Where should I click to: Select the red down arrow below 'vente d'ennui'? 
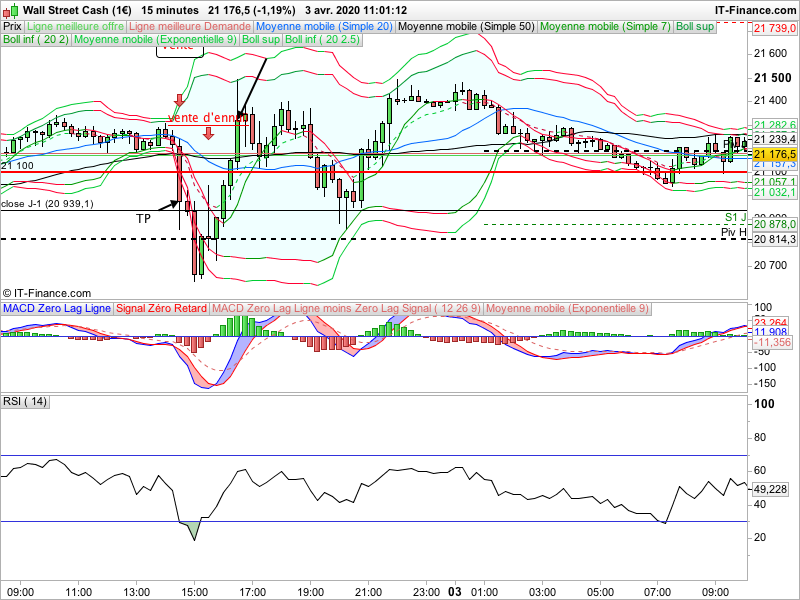[208, 134]
